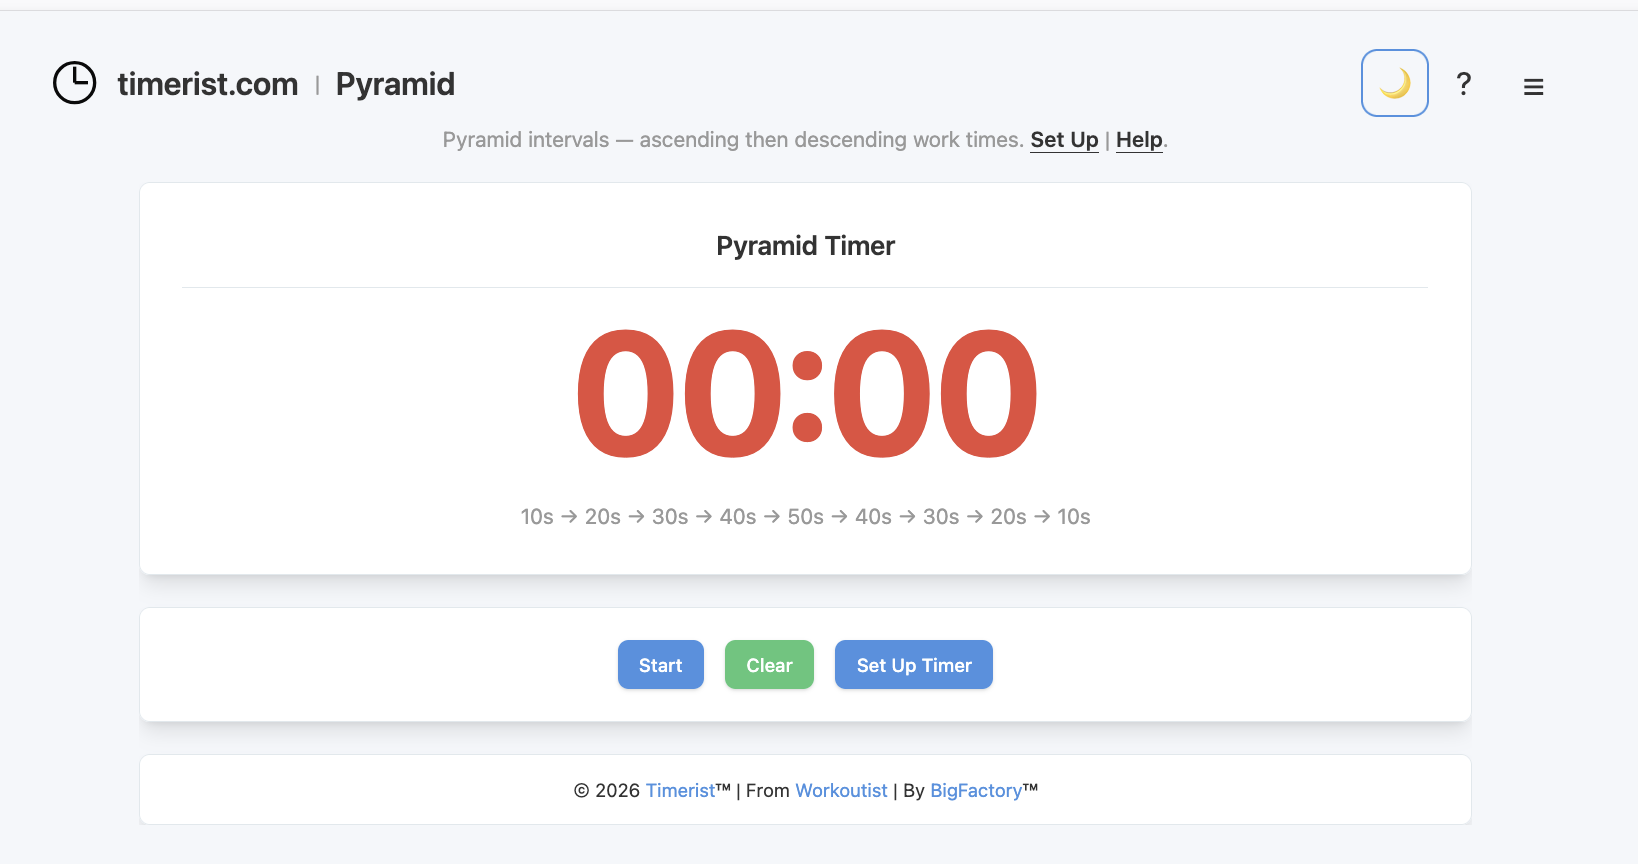
Task: Start the Pyramid Timer
Action: 660,664
